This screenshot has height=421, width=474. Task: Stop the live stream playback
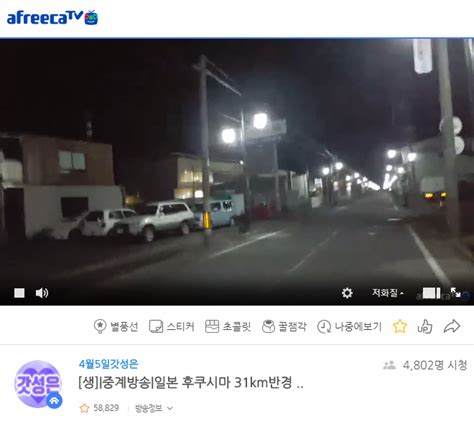(19, 293)
